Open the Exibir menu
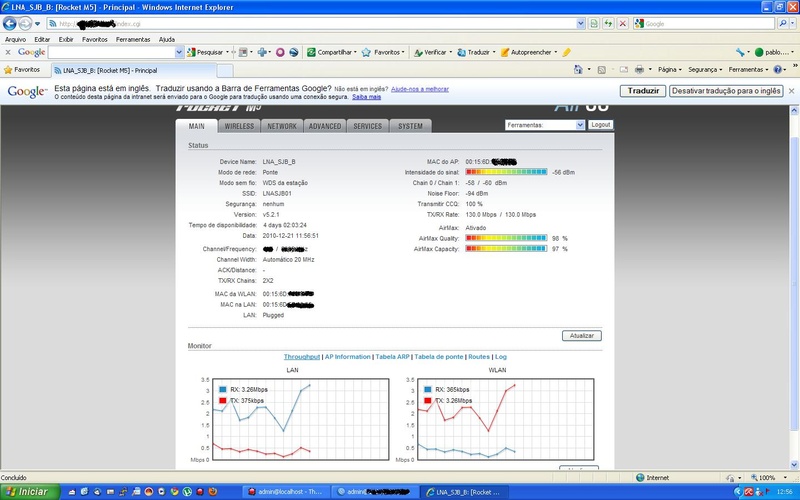 66,39
